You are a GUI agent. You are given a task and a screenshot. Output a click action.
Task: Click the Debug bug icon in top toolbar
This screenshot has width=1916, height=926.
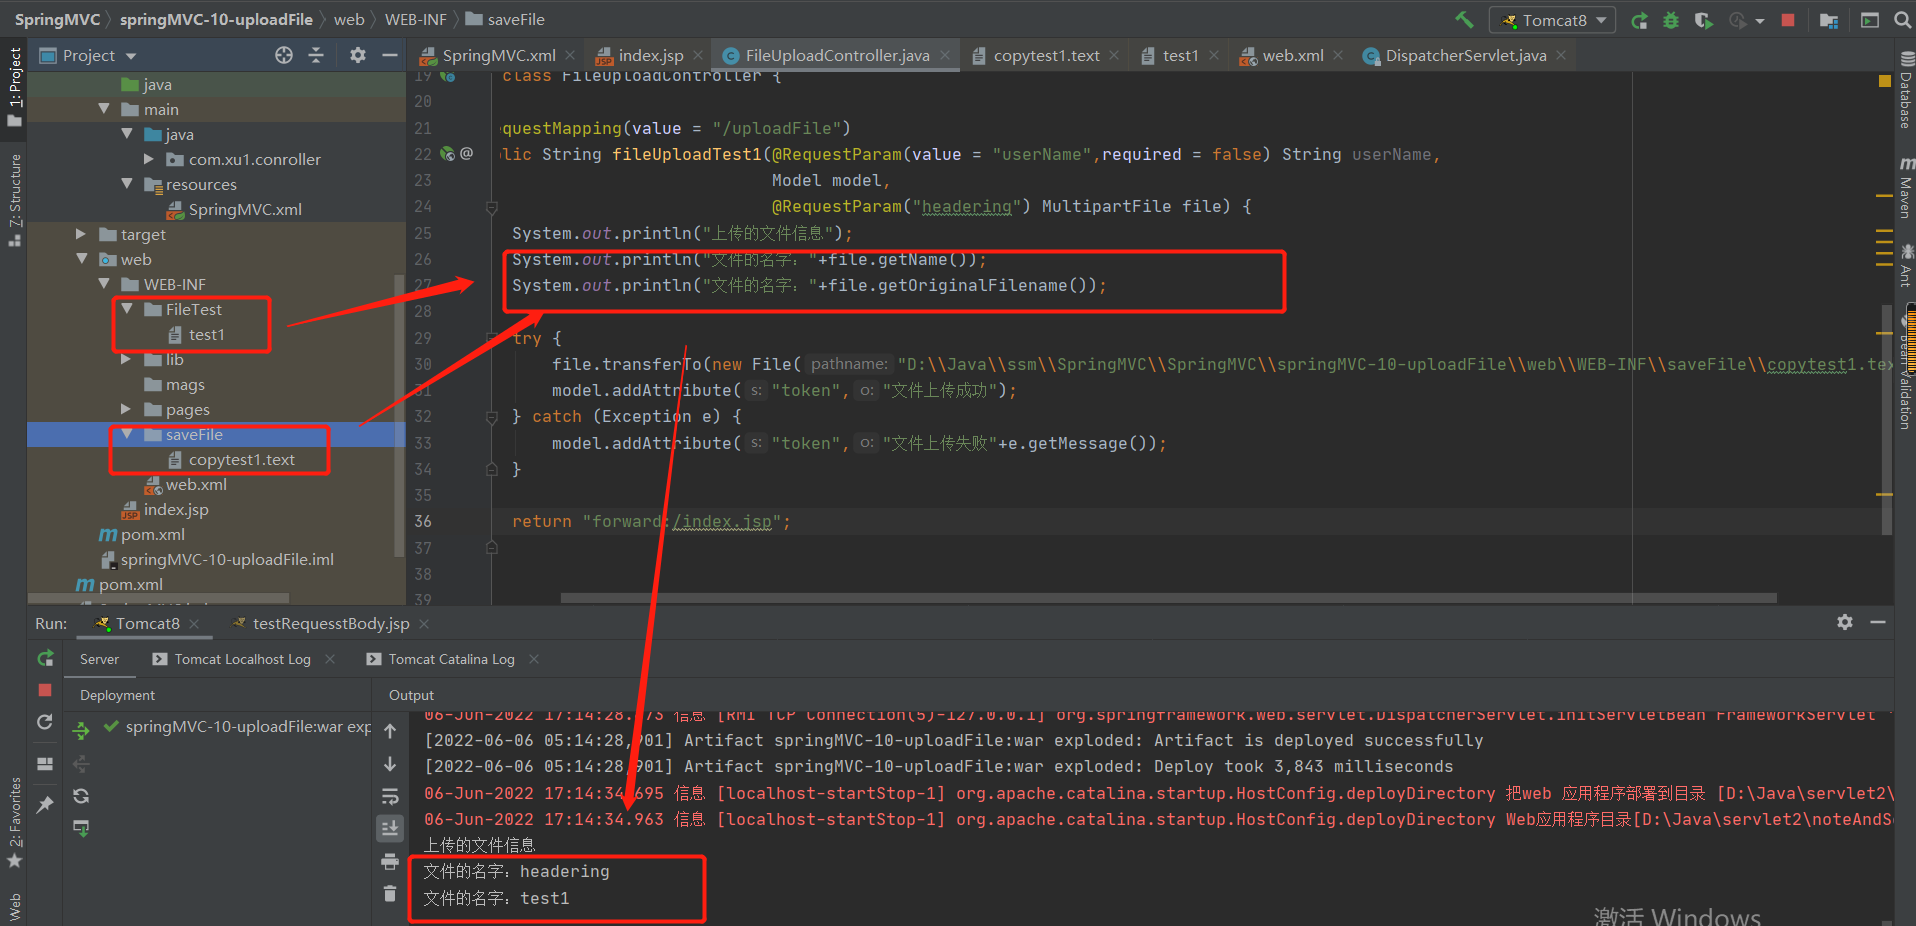tap(1671, 20)
